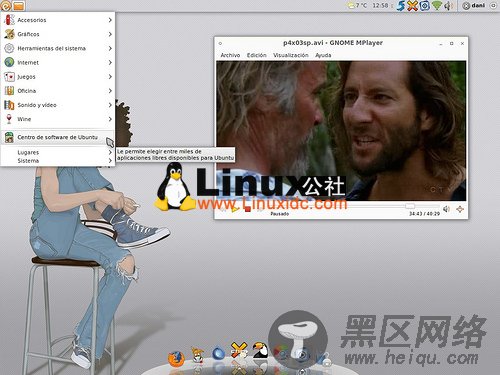Image resolution: width=500 pixels, height=375 pixels.
Task: Open the Lugares submenu
Action: [x=58, y=152]
